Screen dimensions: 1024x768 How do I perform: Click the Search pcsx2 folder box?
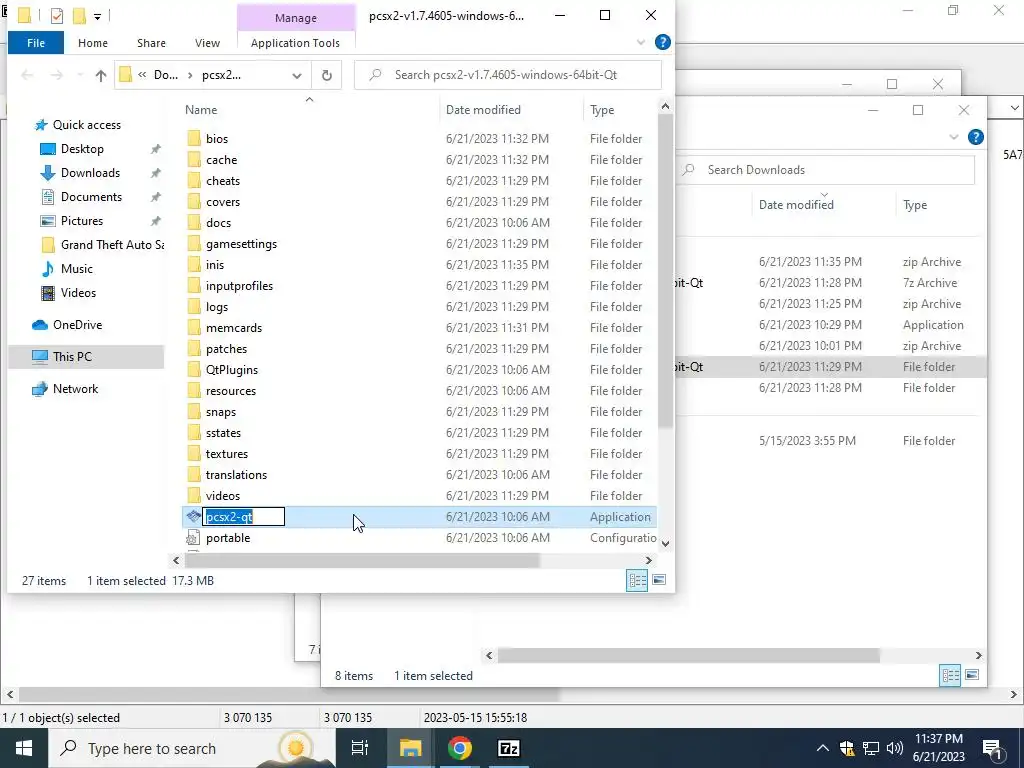[507, 75]
